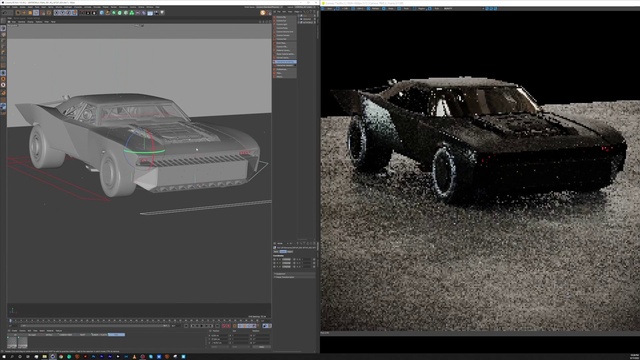Select the highlighted entry in Corona menu list

pyautogui.click(x=285, y=62)
